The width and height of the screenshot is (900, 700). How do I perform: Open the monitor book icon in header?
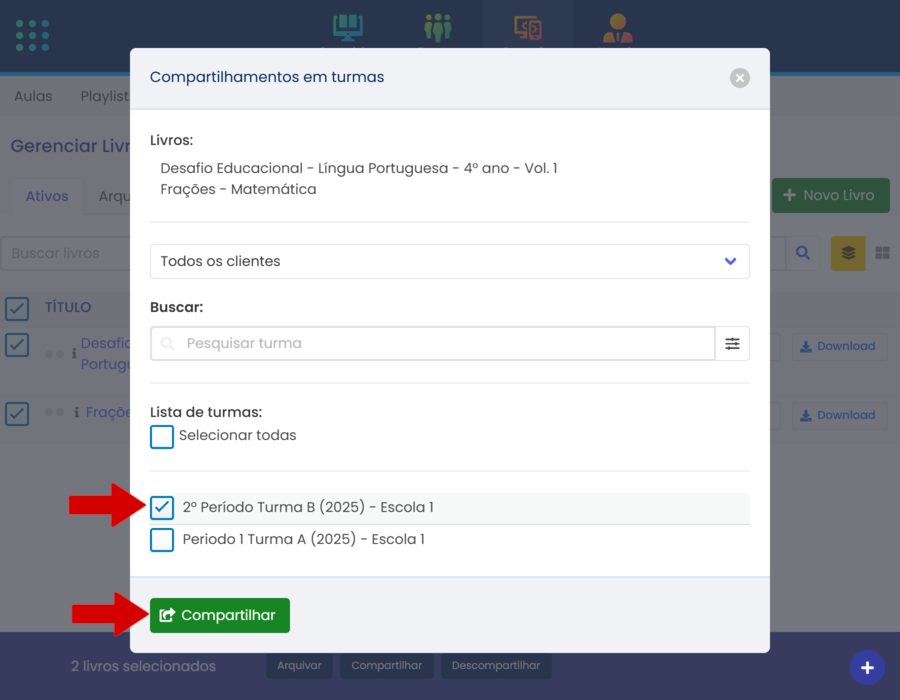347,27
